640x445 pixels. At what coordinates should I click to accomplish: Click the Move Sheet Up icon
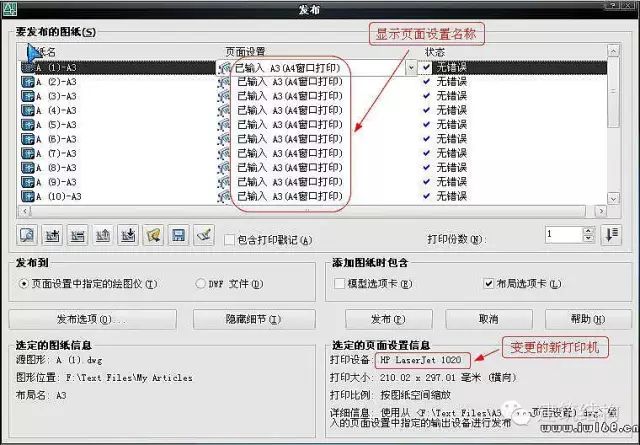pyautogui.click(x=102, y=235)
